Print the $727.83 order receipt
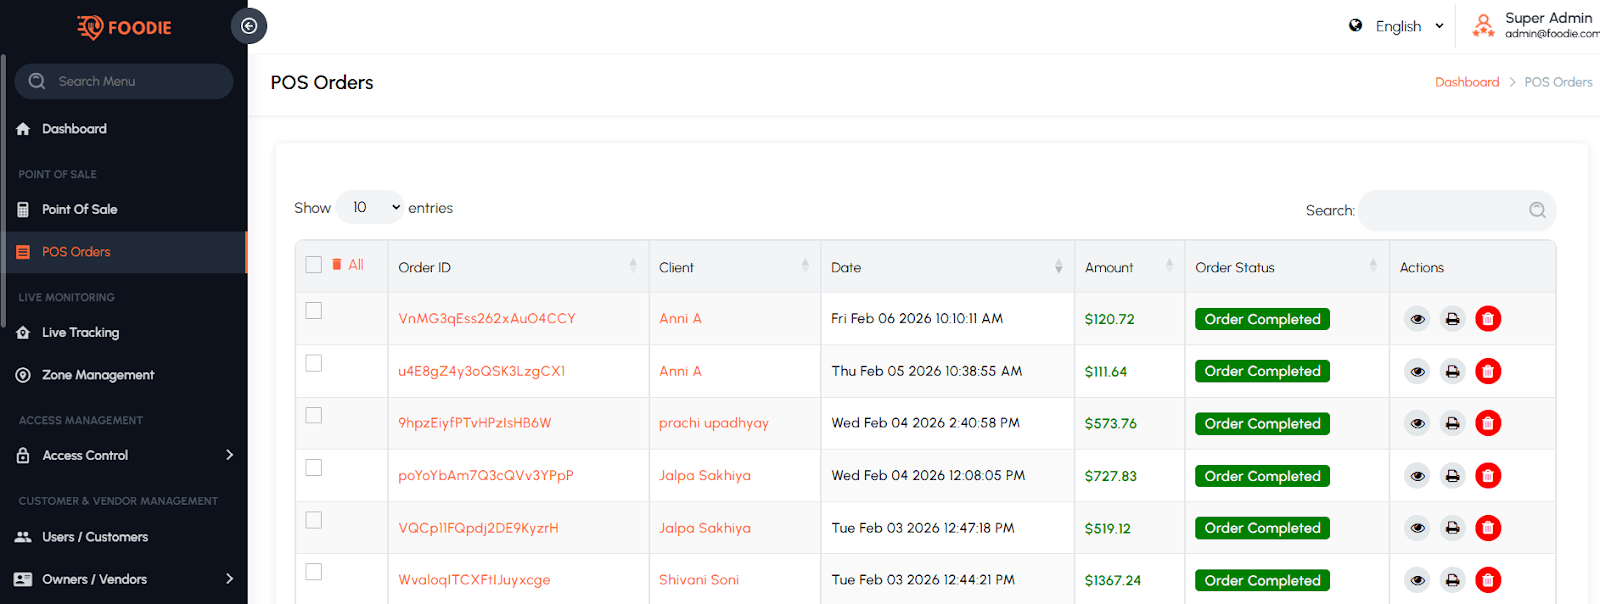Screen dimensions: 1600x604 [x=1452, y=476]
